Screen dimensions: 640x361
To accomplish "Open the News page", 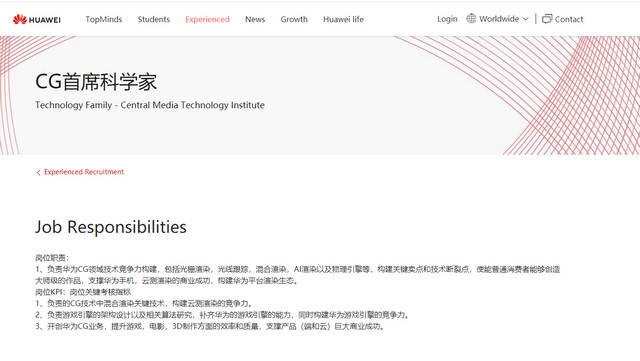I will coord(255,19).
